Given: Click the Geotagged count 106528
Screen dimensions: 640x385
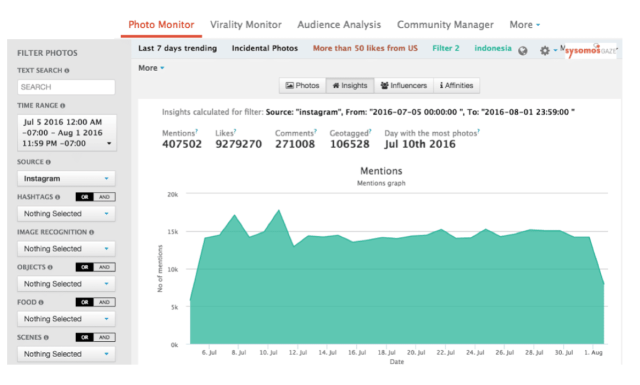Looking at the screenshot, I should [x=350, y=144].
